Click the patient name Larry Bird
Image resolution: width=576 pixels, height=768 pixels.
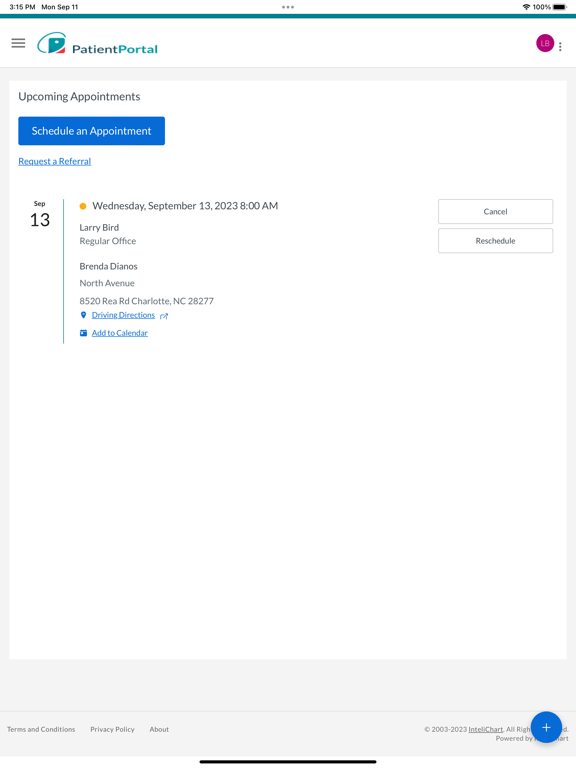[x=99, y=227]
